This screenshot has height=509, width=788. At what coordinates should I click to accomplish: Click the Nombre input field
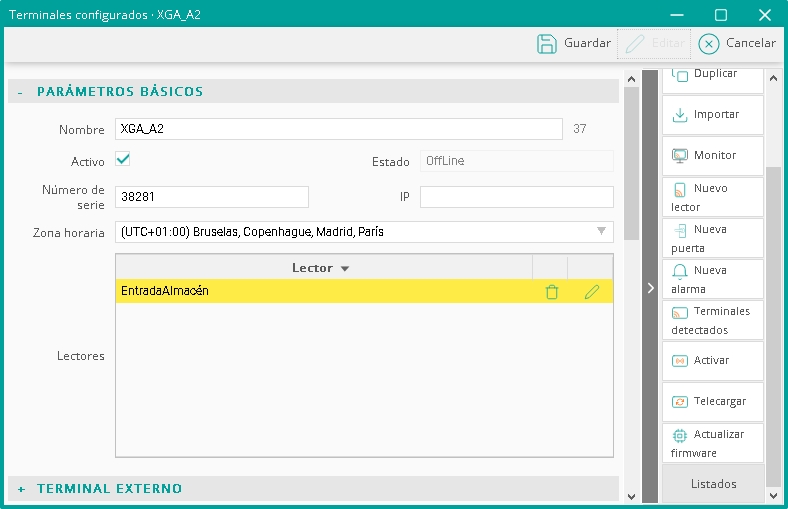(x=338, y=129)
